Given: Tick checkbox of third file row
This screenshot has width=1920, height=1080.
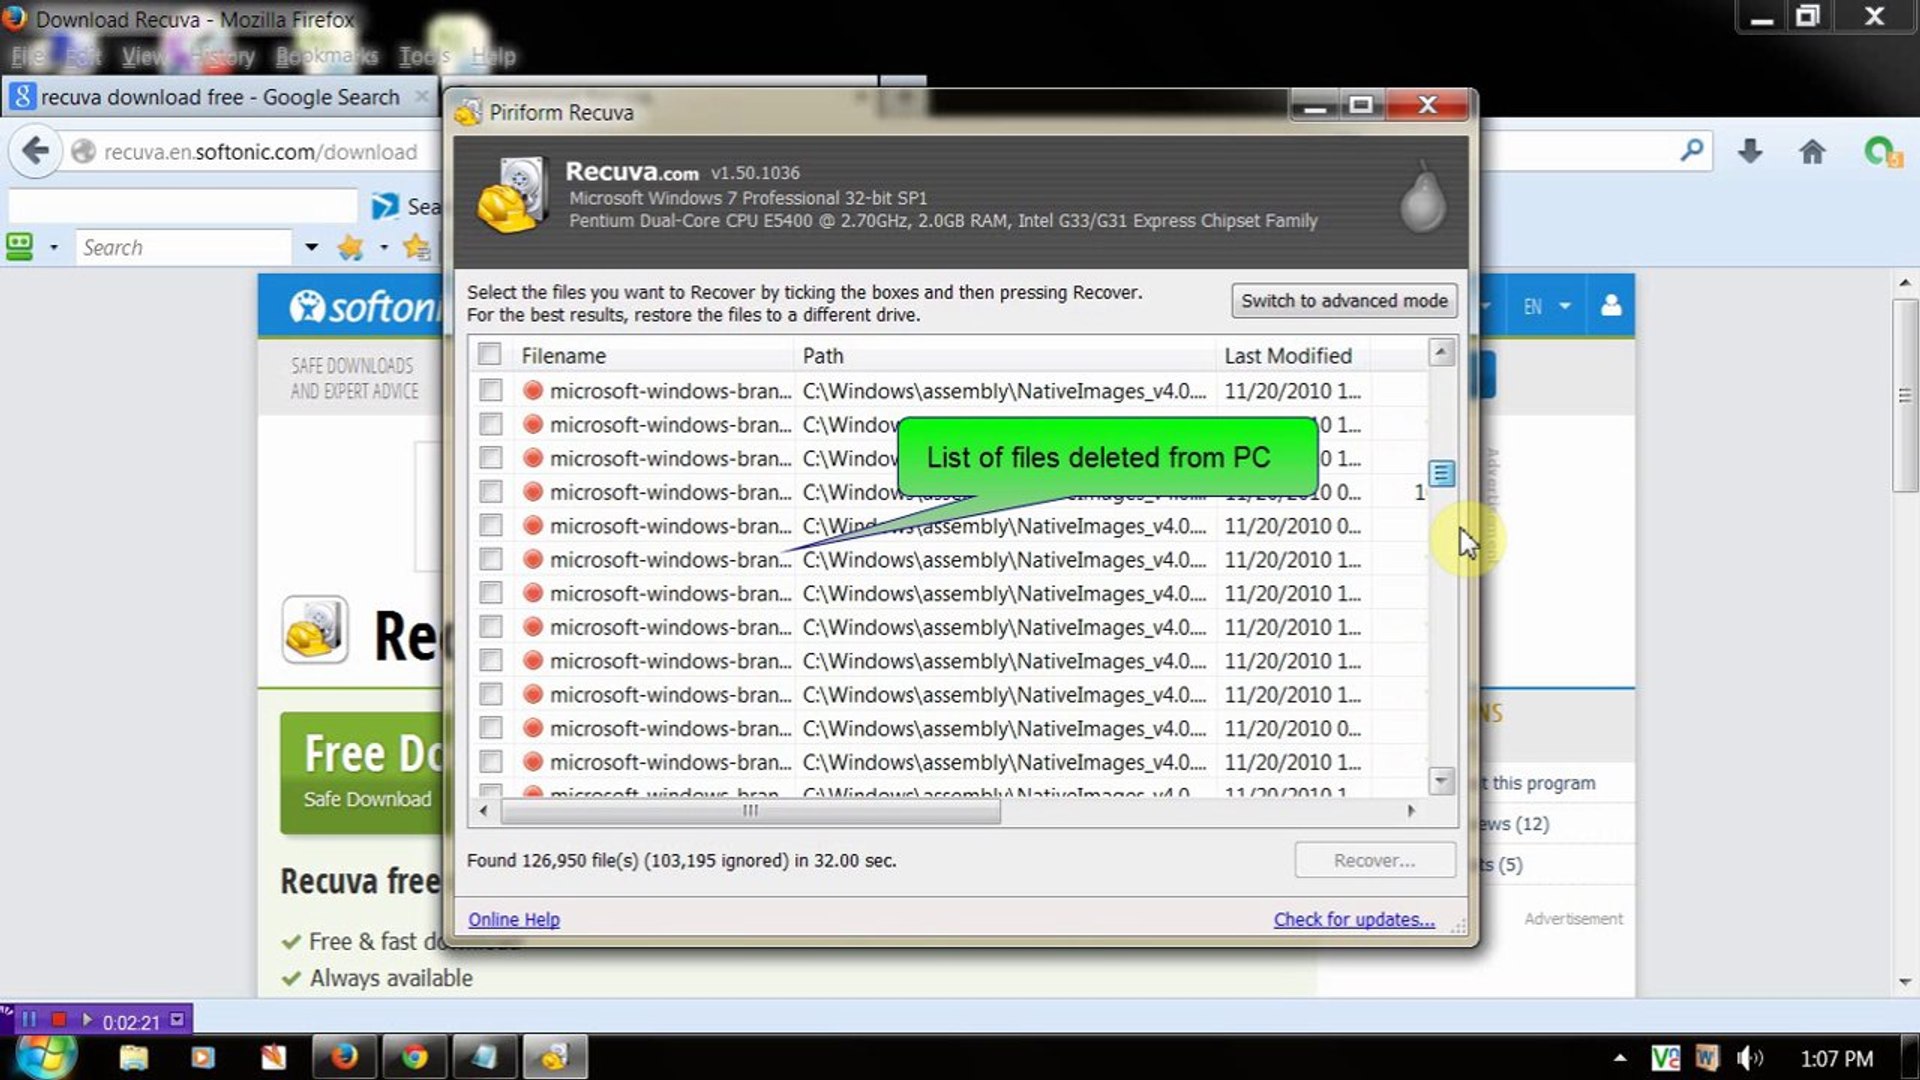Looking at the screenshot, I should tap(490, 458).
